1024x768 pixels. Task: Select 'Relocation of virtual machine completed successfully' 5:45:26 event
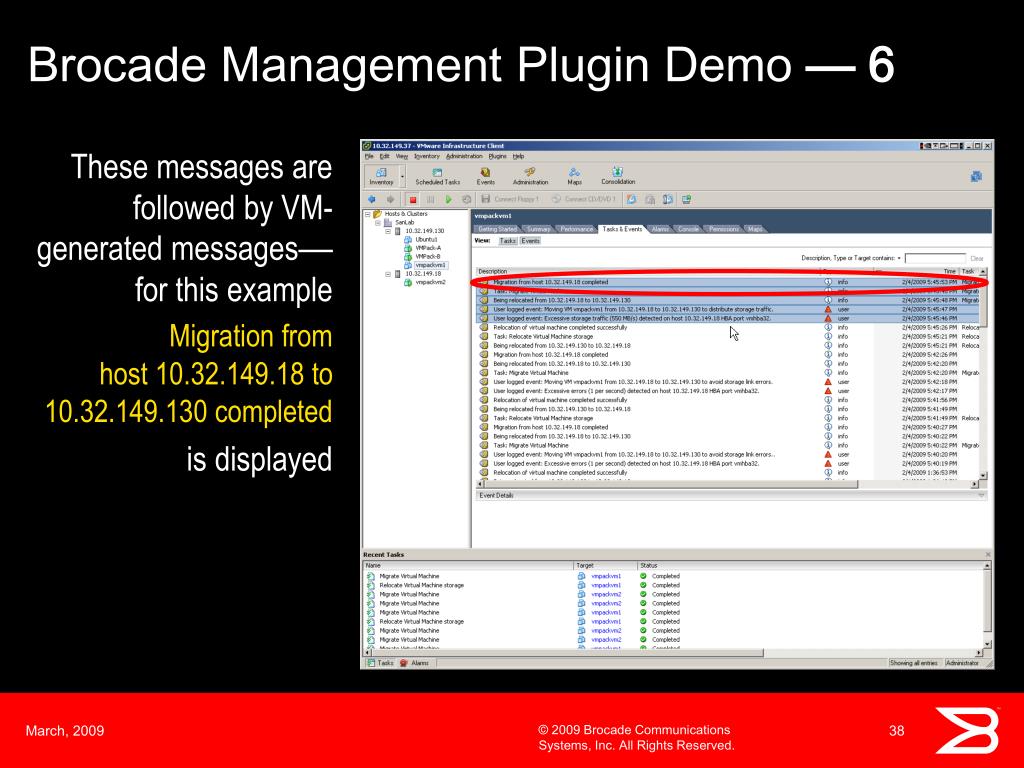pos(728,328)
